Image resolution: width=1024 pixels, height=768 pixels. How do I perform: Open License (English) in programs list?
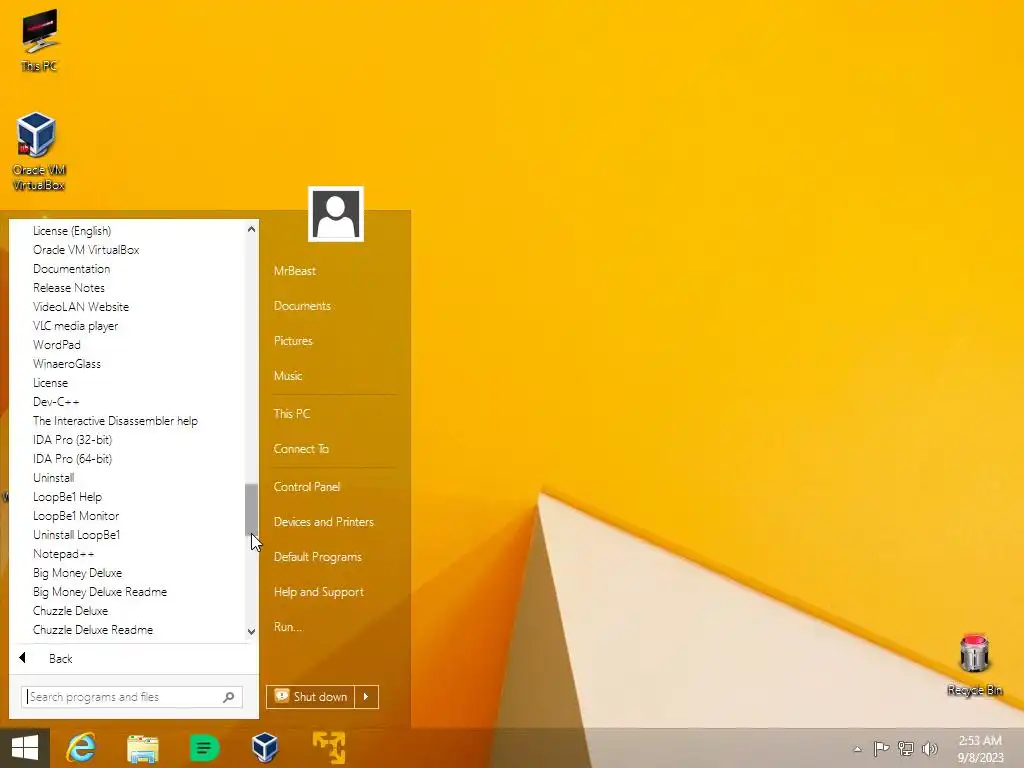click(x=72, y=231)
